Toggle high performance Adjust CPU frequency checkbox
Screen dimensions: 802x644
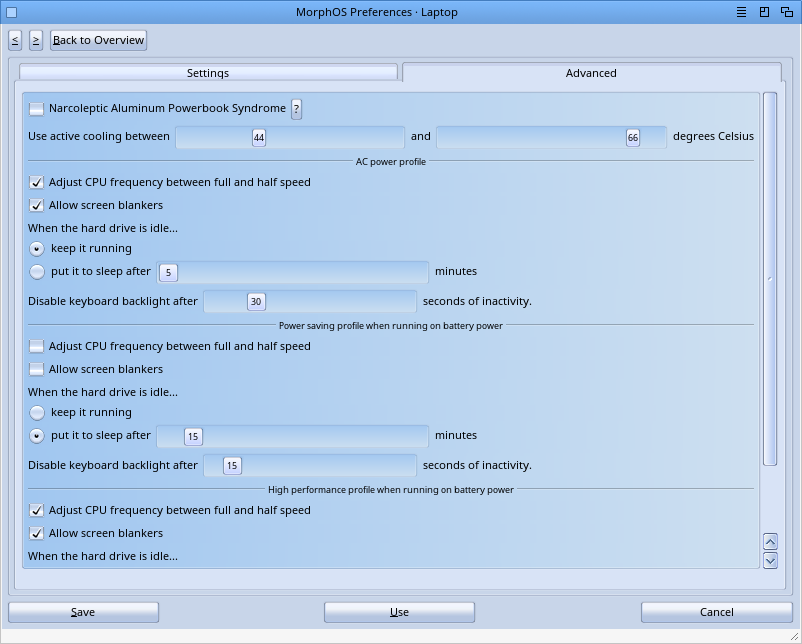[x=36, y=510]
